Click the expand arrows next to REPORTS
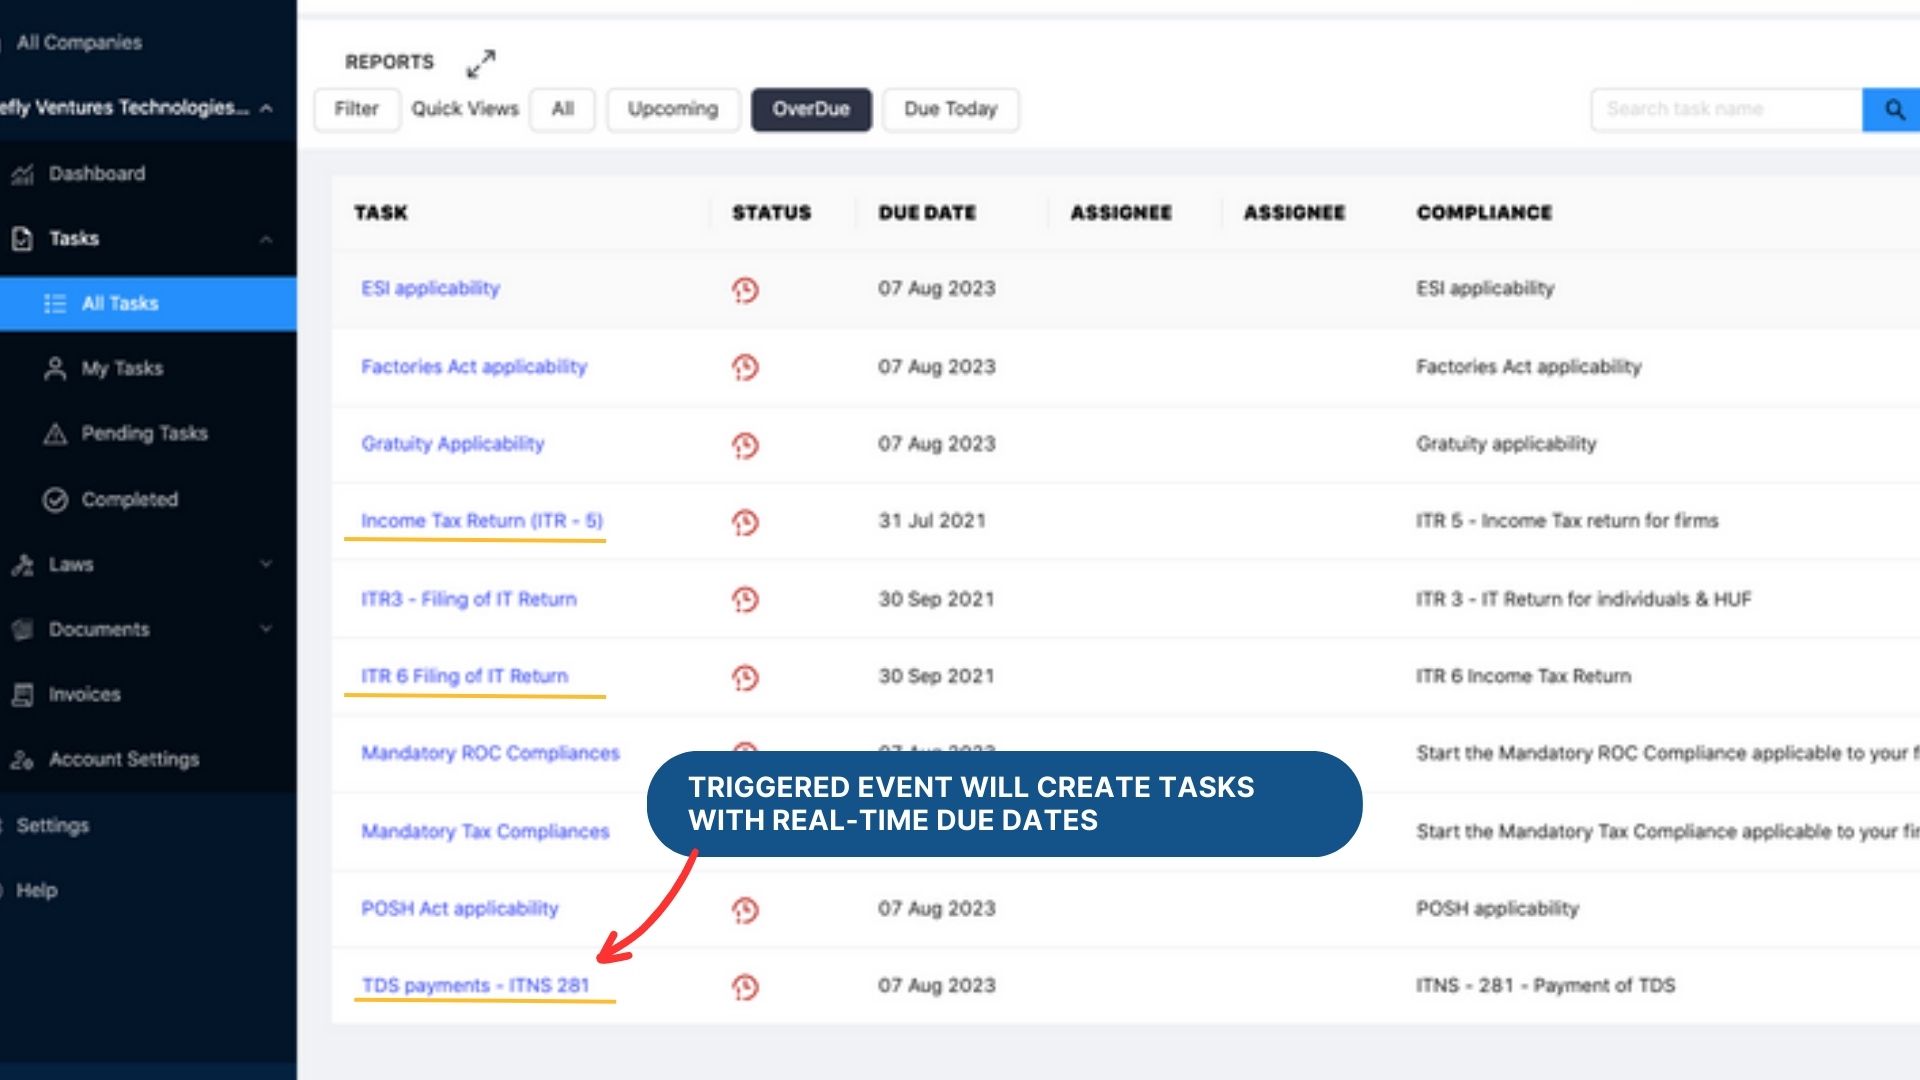 tap(481, 63)
